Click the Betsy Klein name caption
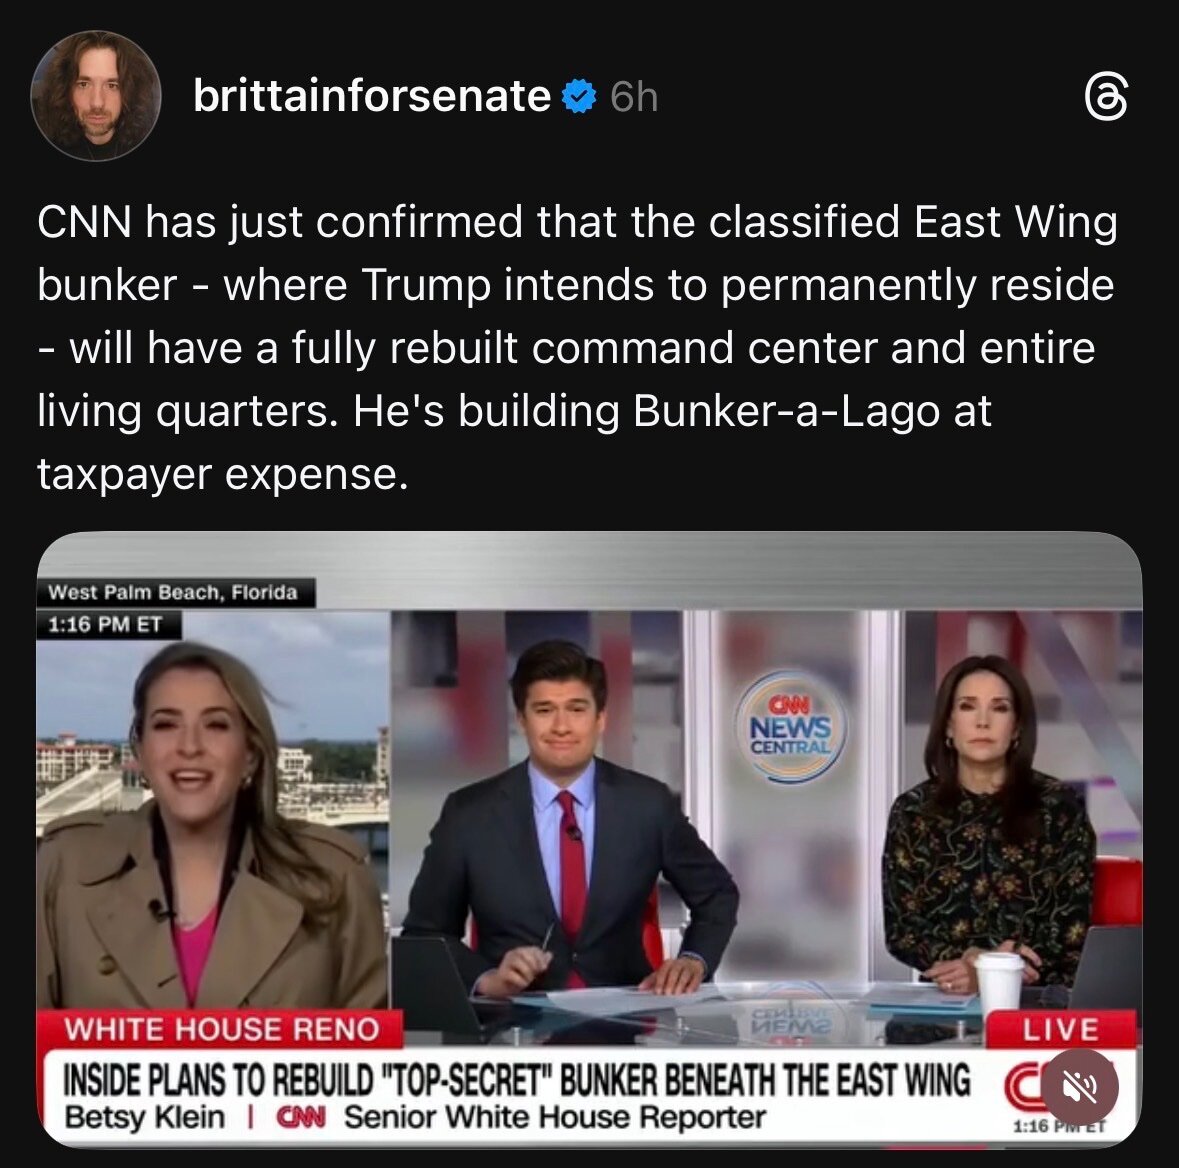Image resolution: width=1179 pixels, height=1168 pixels. coord(144,1117)
